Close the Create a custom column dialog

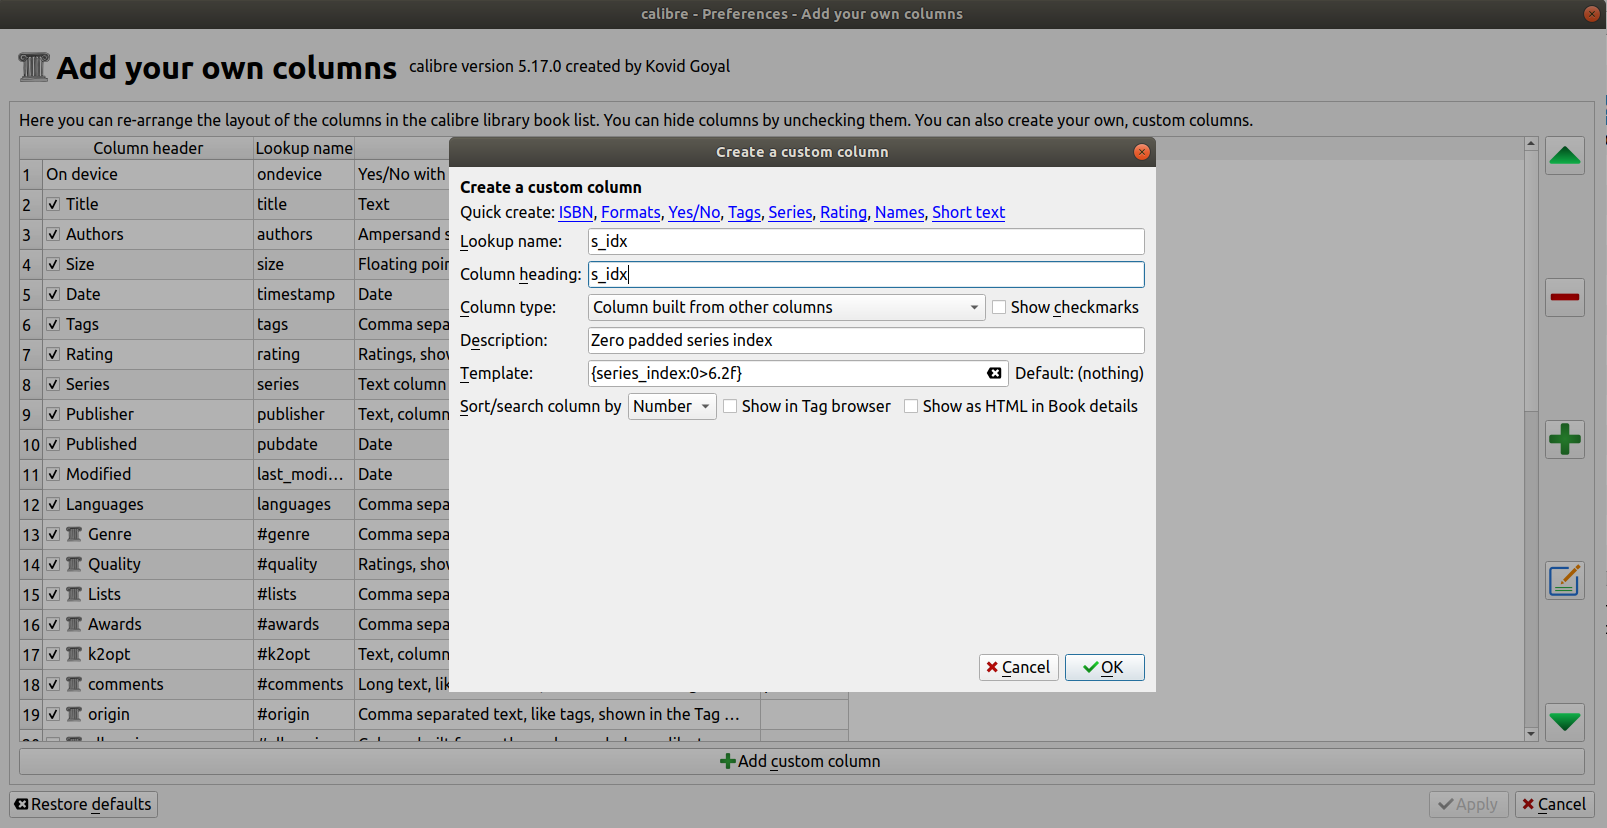point(1141,152)
